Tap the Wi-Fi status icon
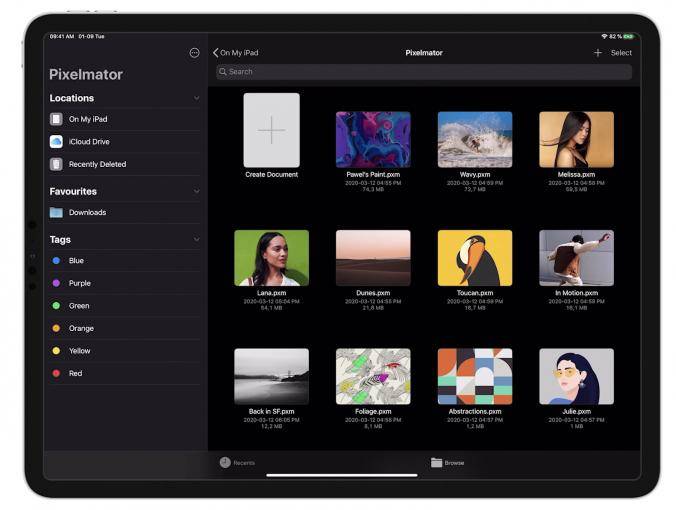Viewport: 676px width, 510px height. coord(604,37)
